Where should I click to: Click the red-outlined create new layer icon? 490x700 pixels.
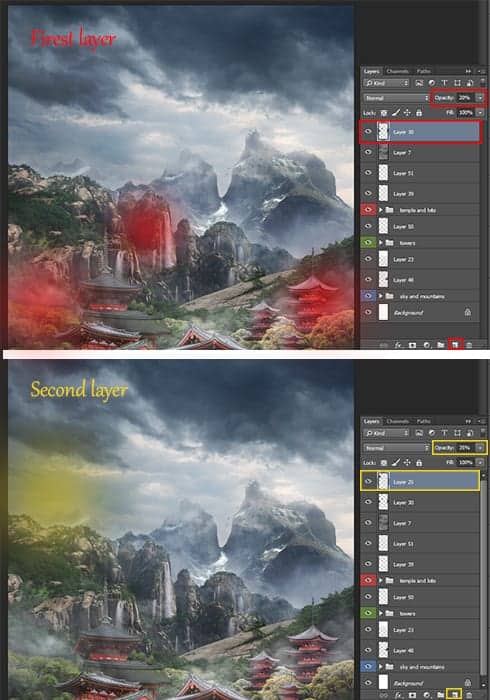tap(455, 345)
